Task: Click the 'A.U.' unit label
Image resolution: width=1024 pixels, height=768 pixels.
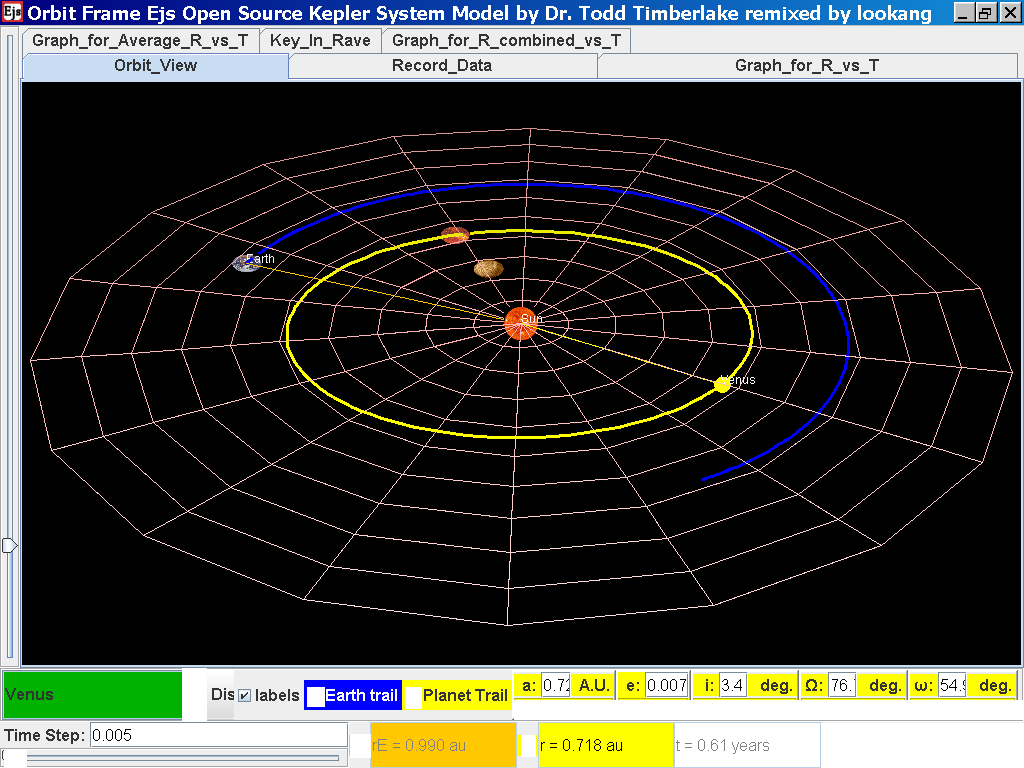Action: 594,686
